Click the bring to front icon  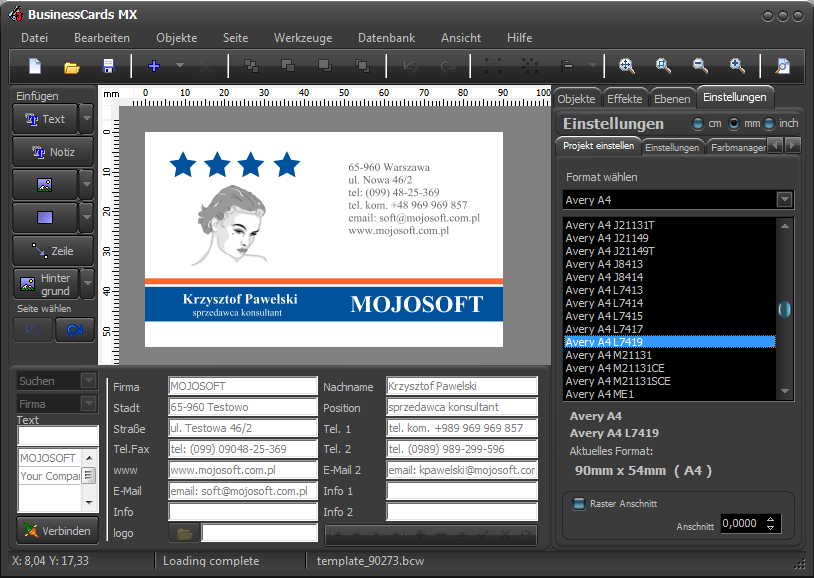coord(325,65)
